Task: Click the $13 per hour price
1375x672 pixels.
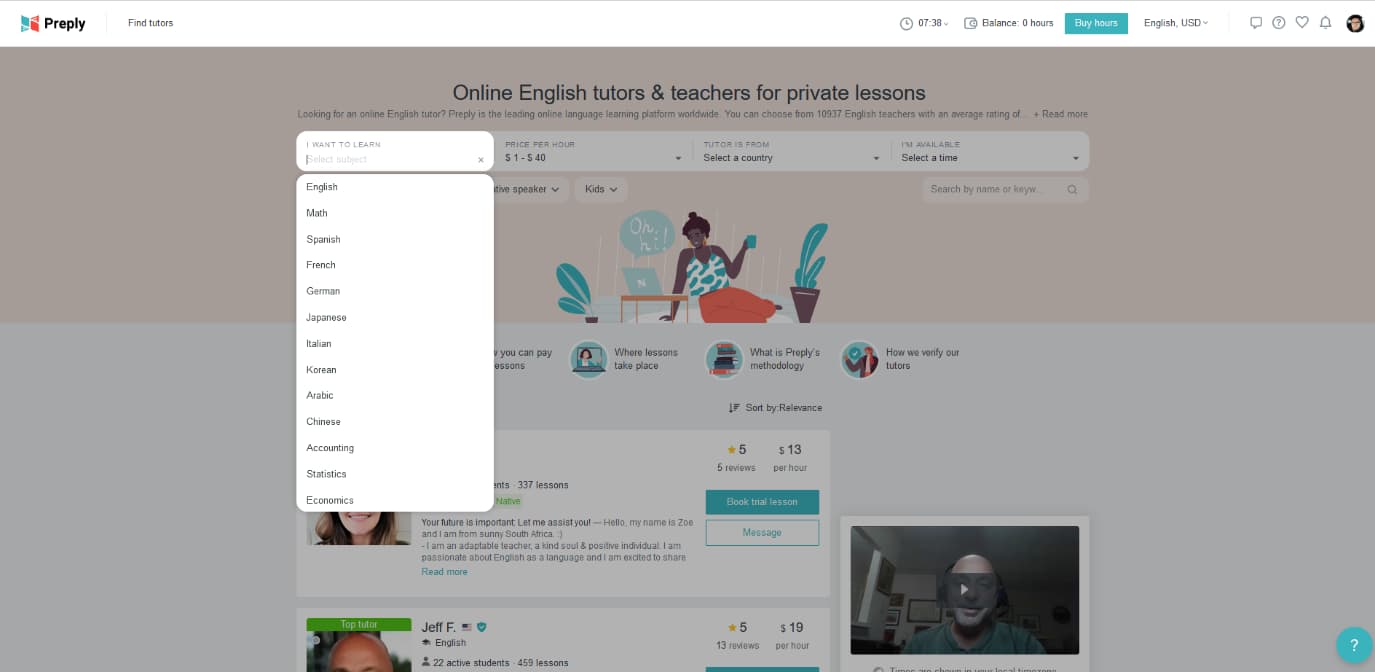Action: [790, 457]
